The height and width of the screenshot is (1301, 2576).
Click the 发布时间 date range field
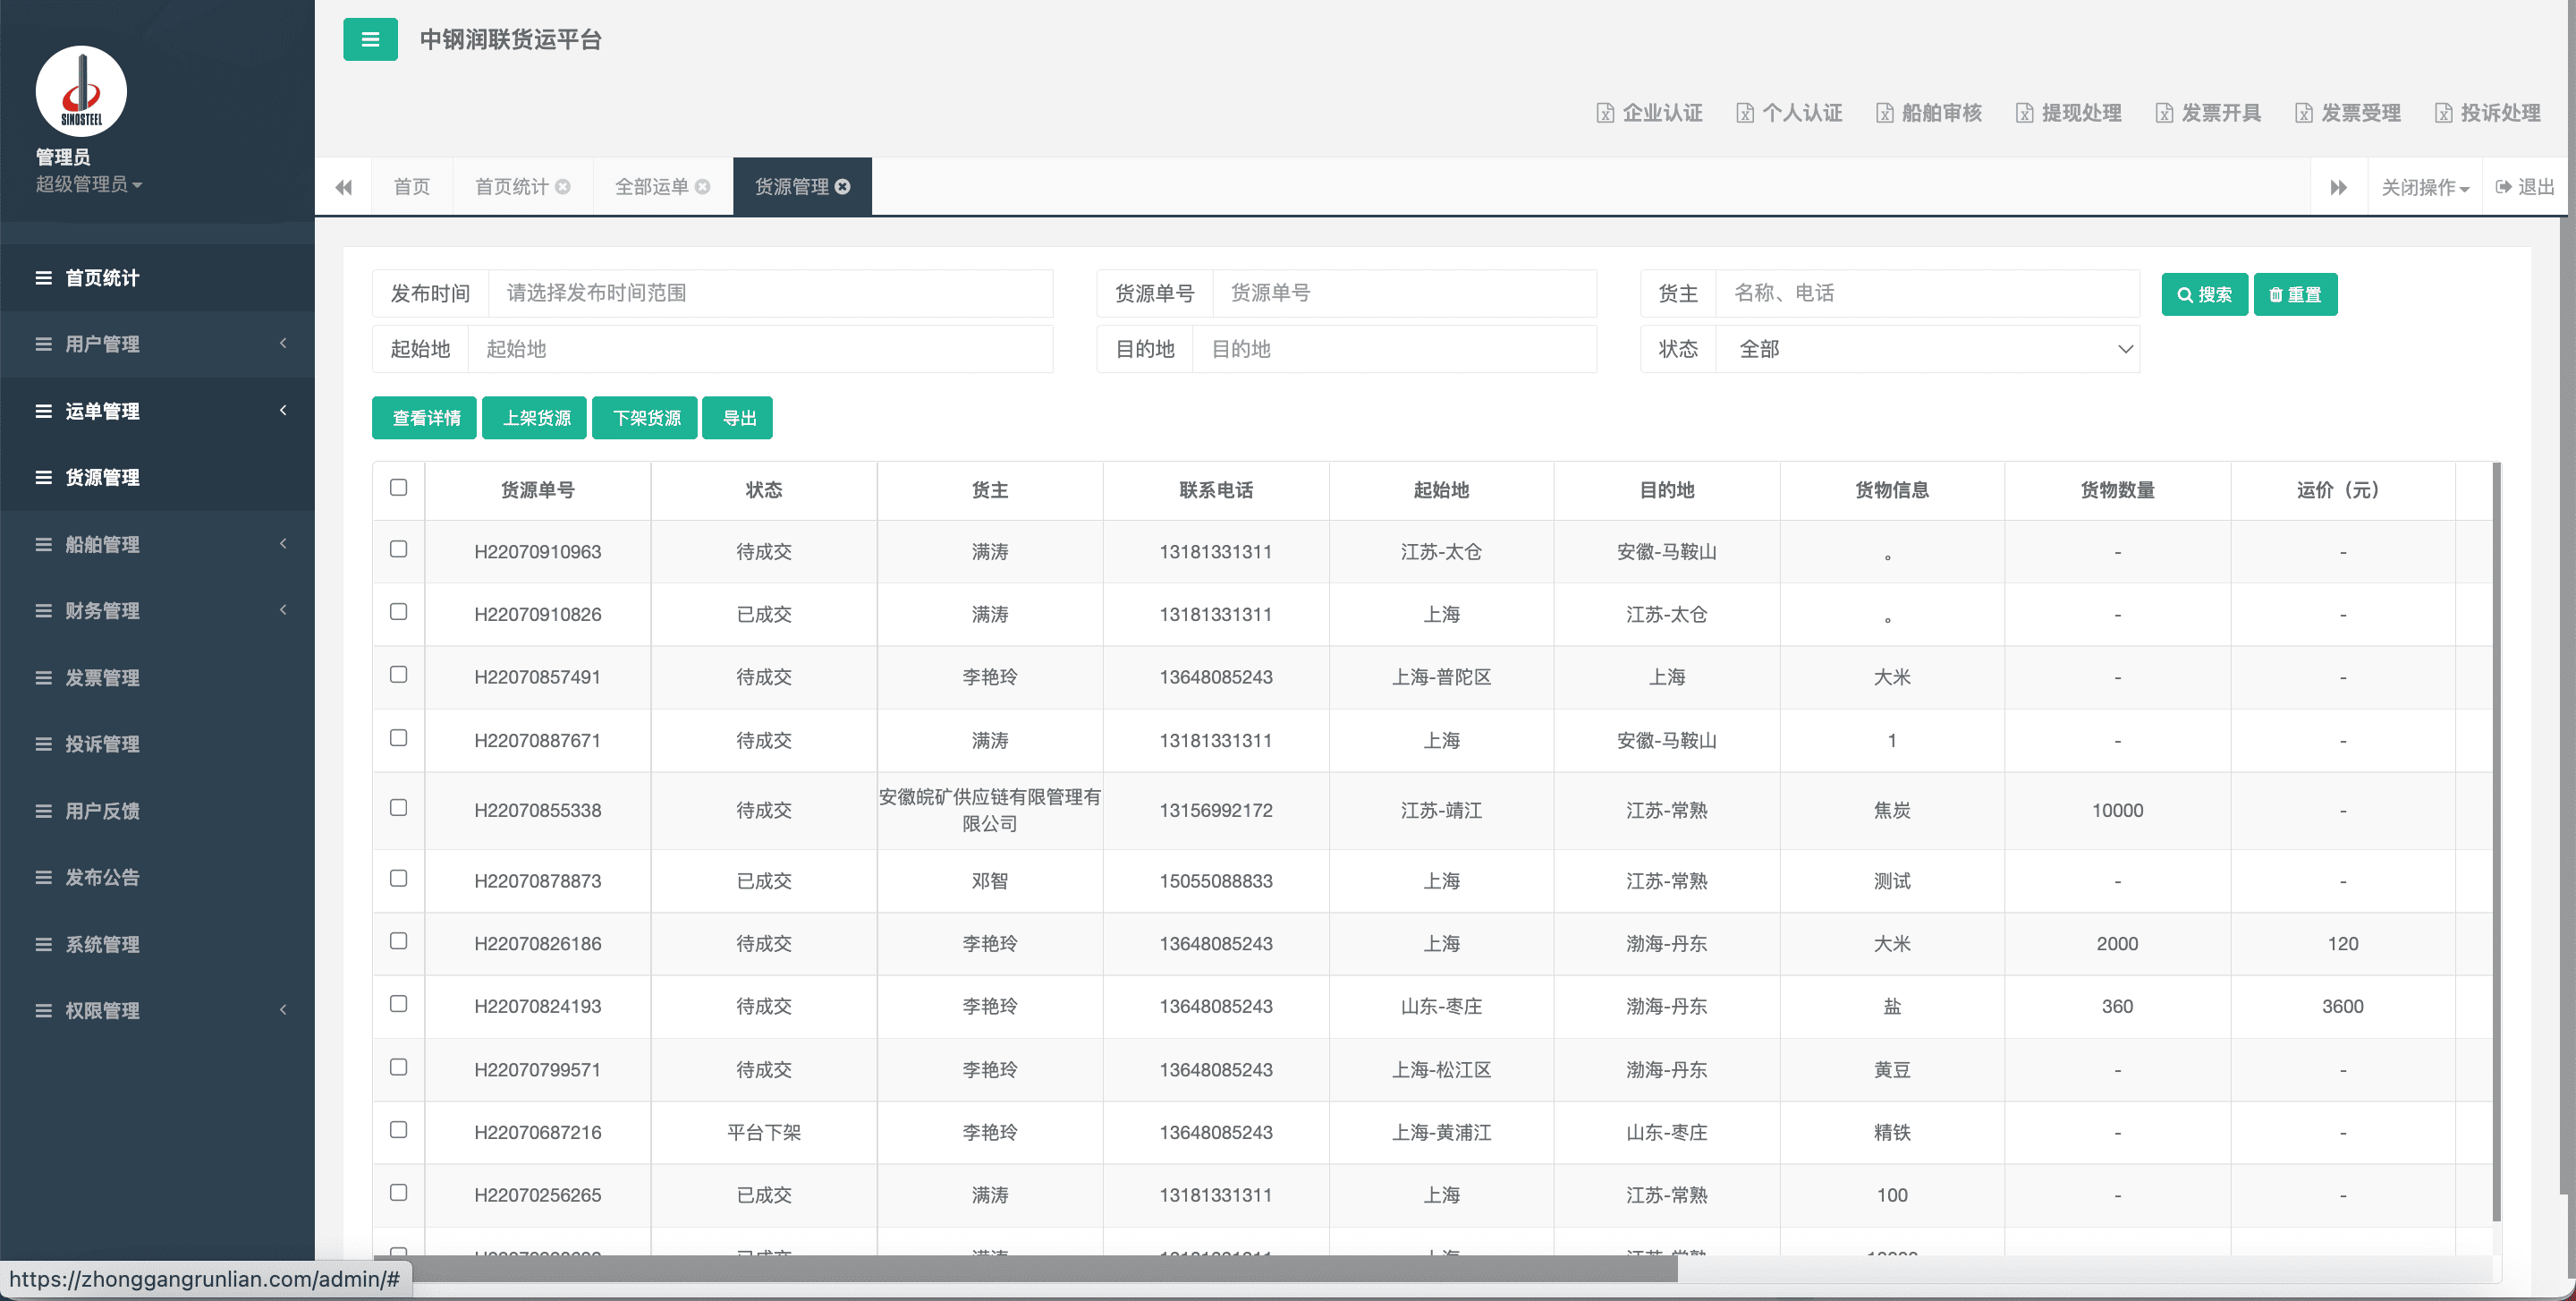[x=769, y=293]
